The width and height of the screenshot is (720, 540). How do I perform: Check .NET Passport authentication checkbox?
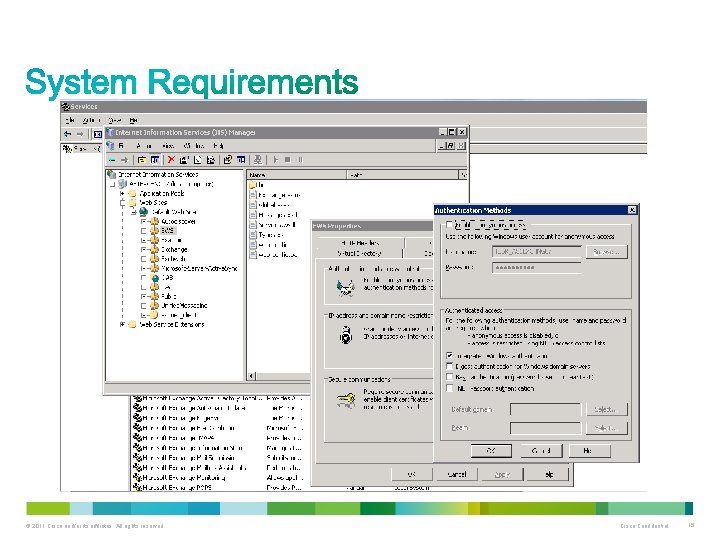point(450,388)
